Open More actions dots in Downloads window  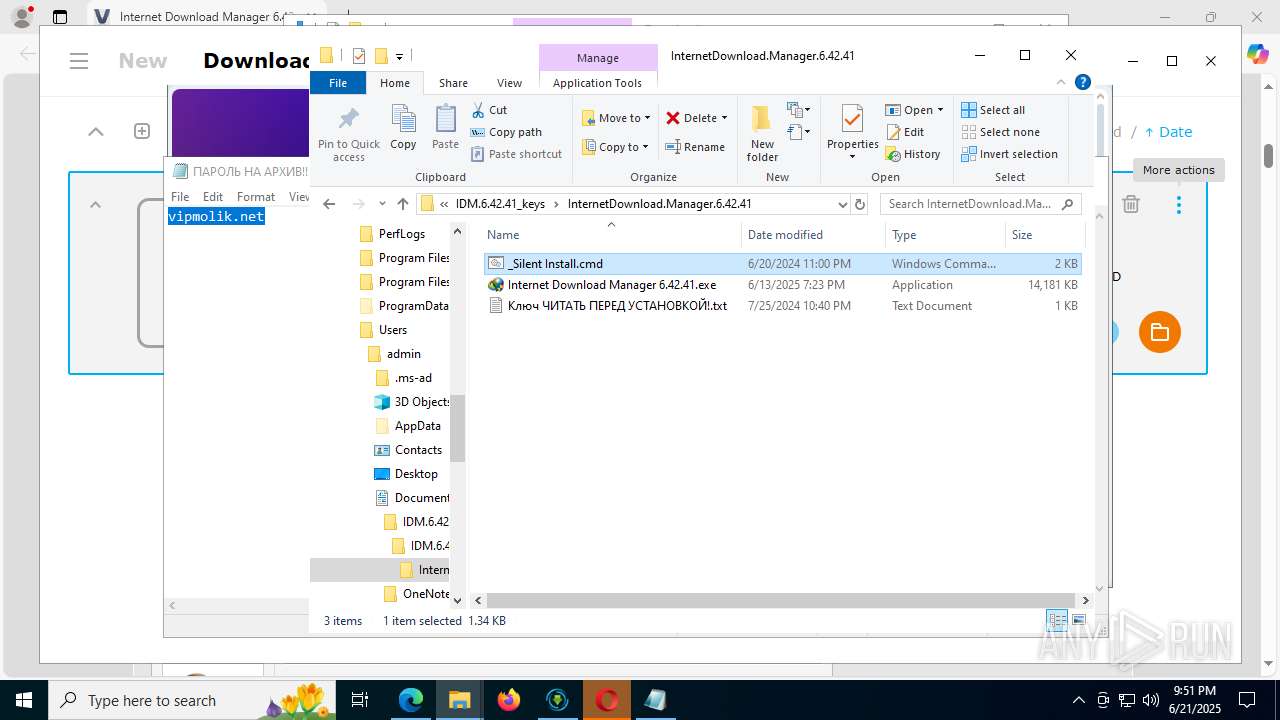click(x=1179, y=204)
